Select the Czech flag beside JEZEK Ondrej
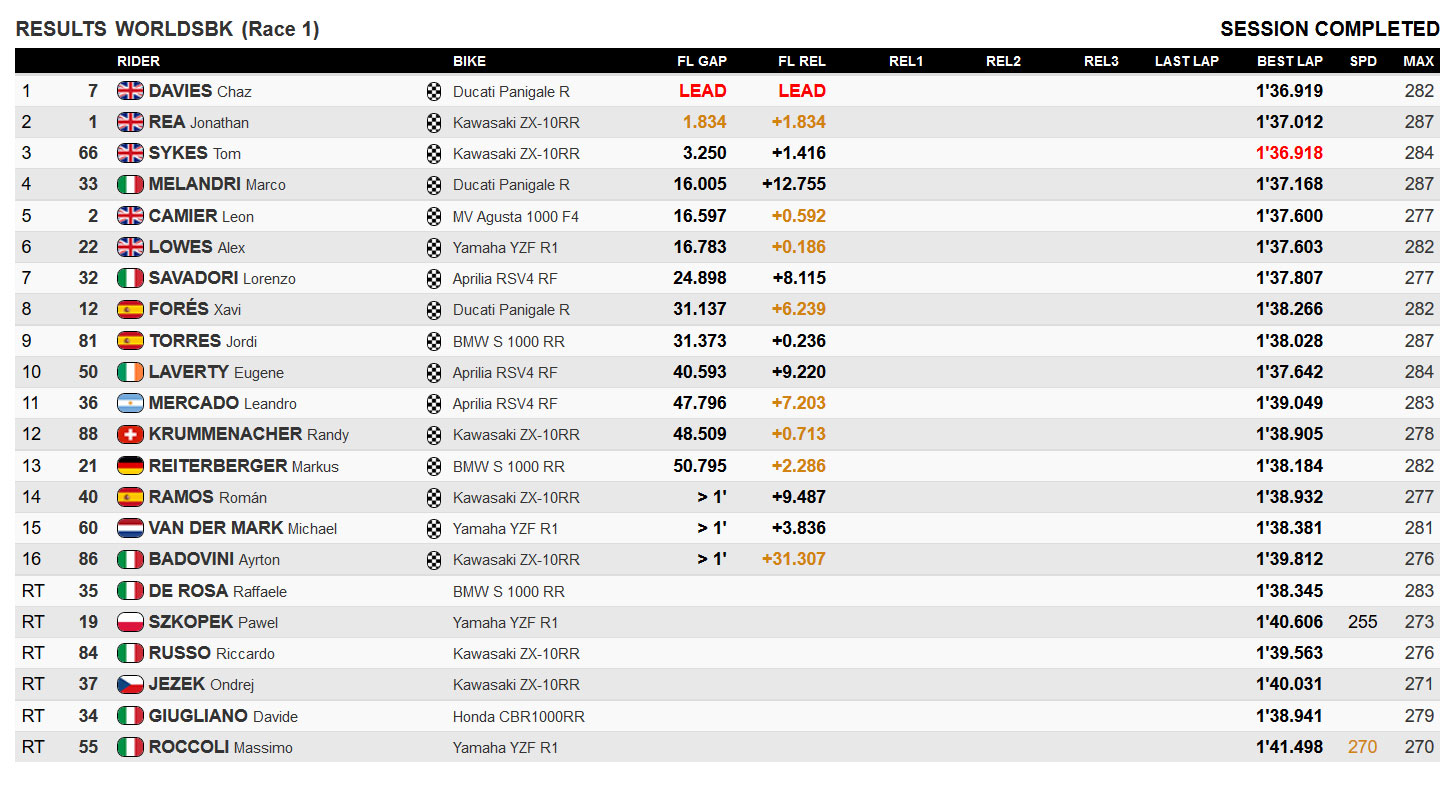 pyautogui.click(x=130, y=684)
